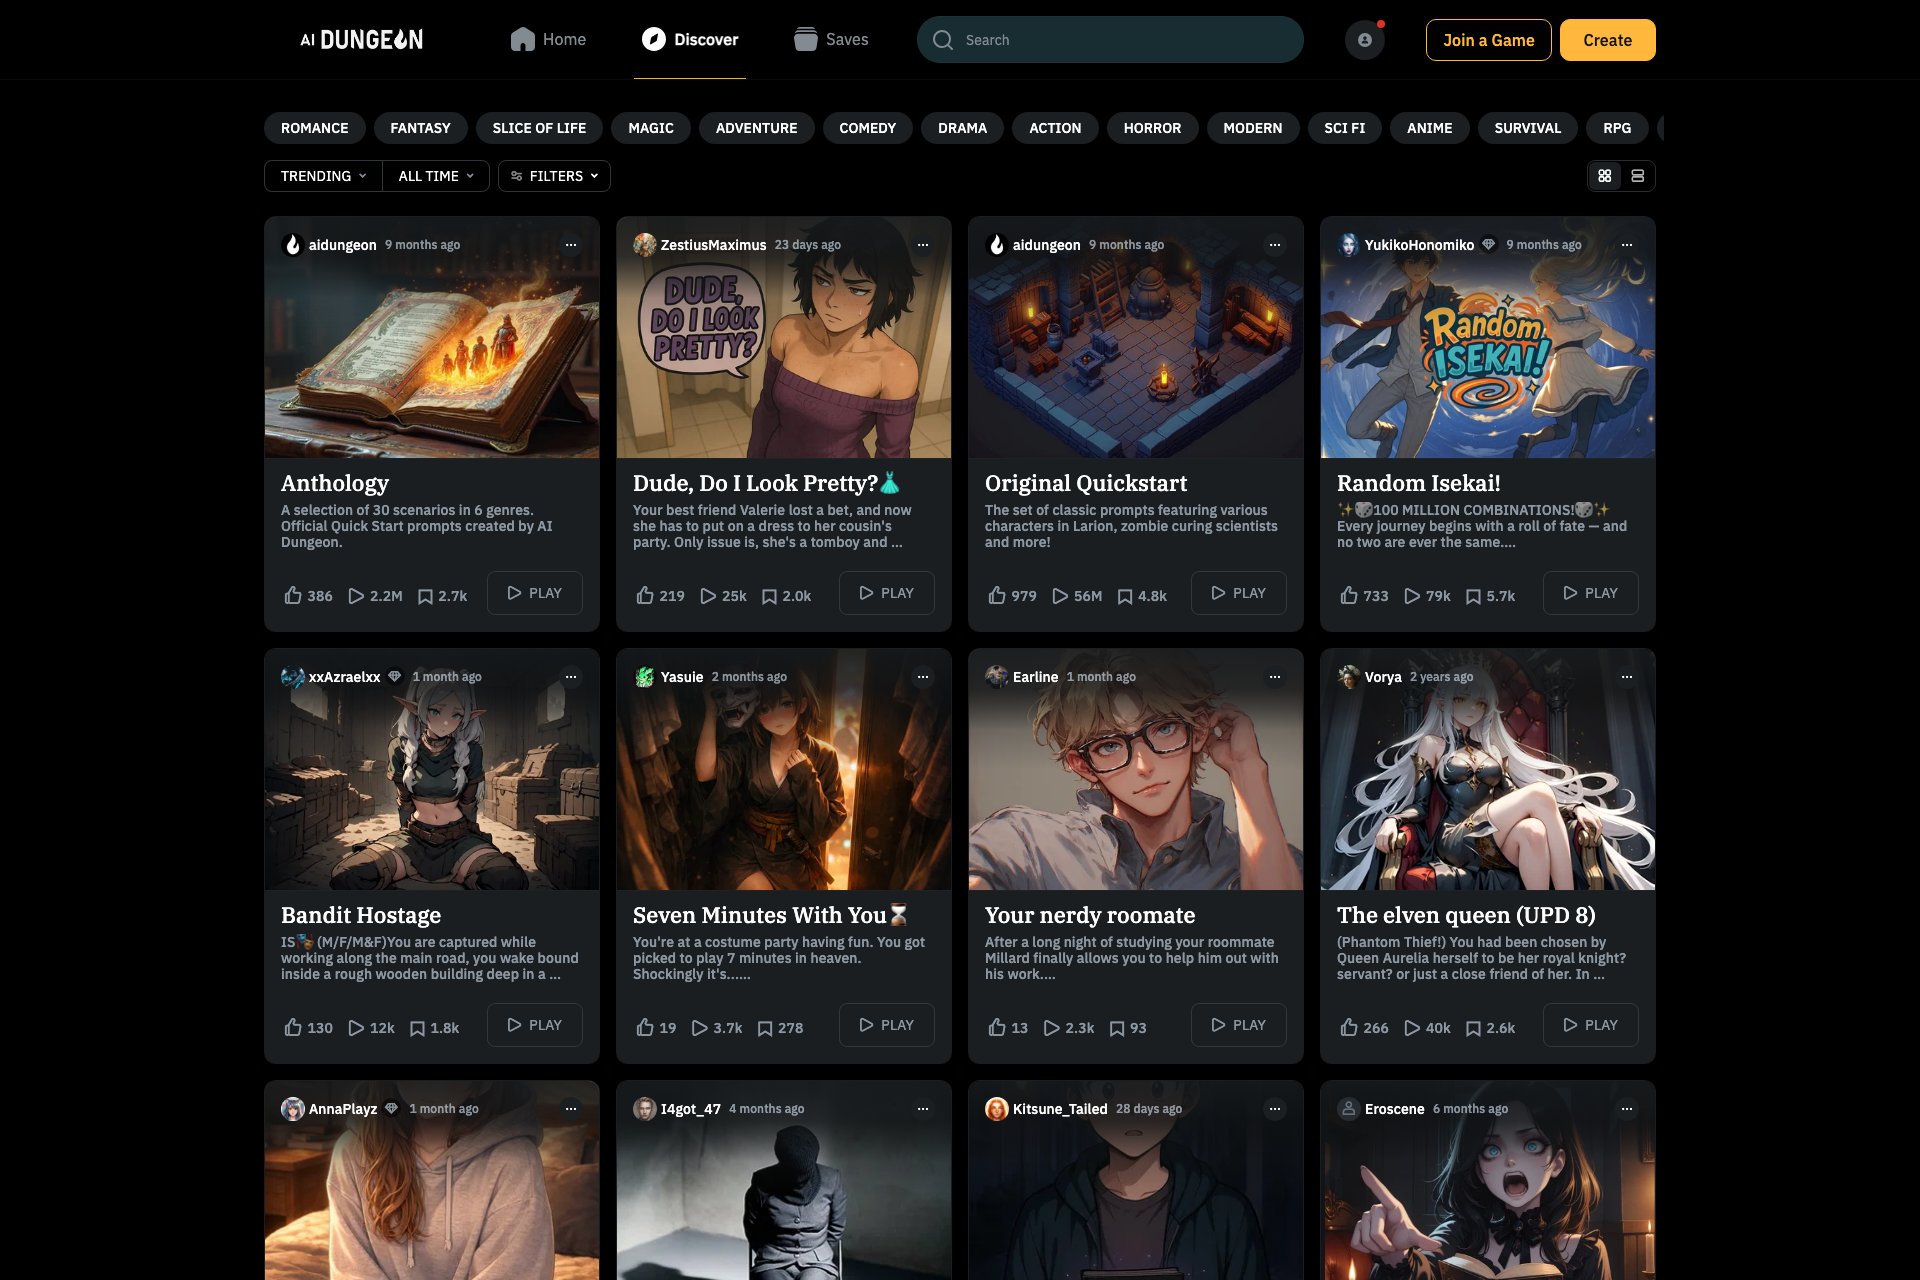Bookmark the Random Isekai! scenario
1920x1280 pixels.
pyautogui.click(x=1473, y=596)
